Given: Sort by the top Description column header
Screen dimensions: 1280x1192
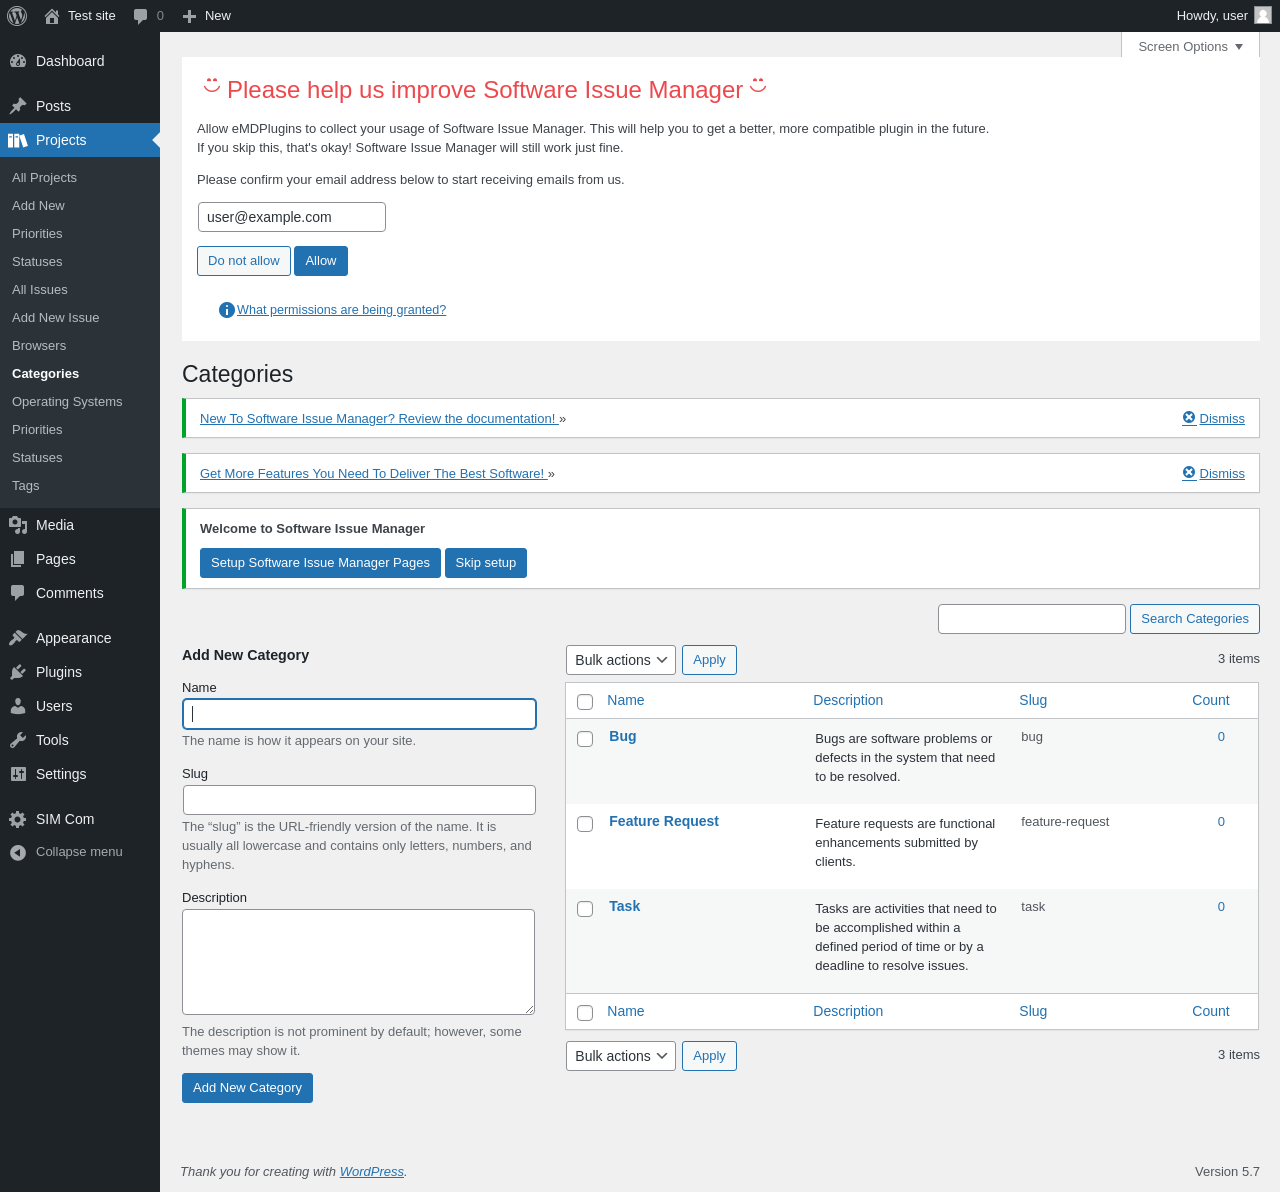Looking at the screenshot, I should pos(848,700).
